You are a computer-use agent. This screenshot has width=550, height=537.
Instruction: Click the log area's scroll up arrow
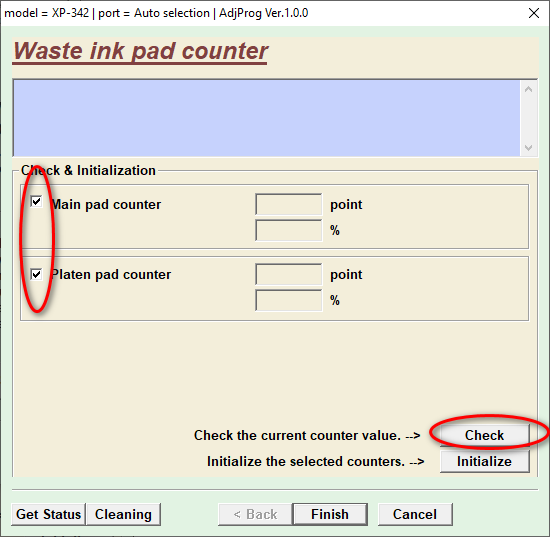(x=529, y=89)
